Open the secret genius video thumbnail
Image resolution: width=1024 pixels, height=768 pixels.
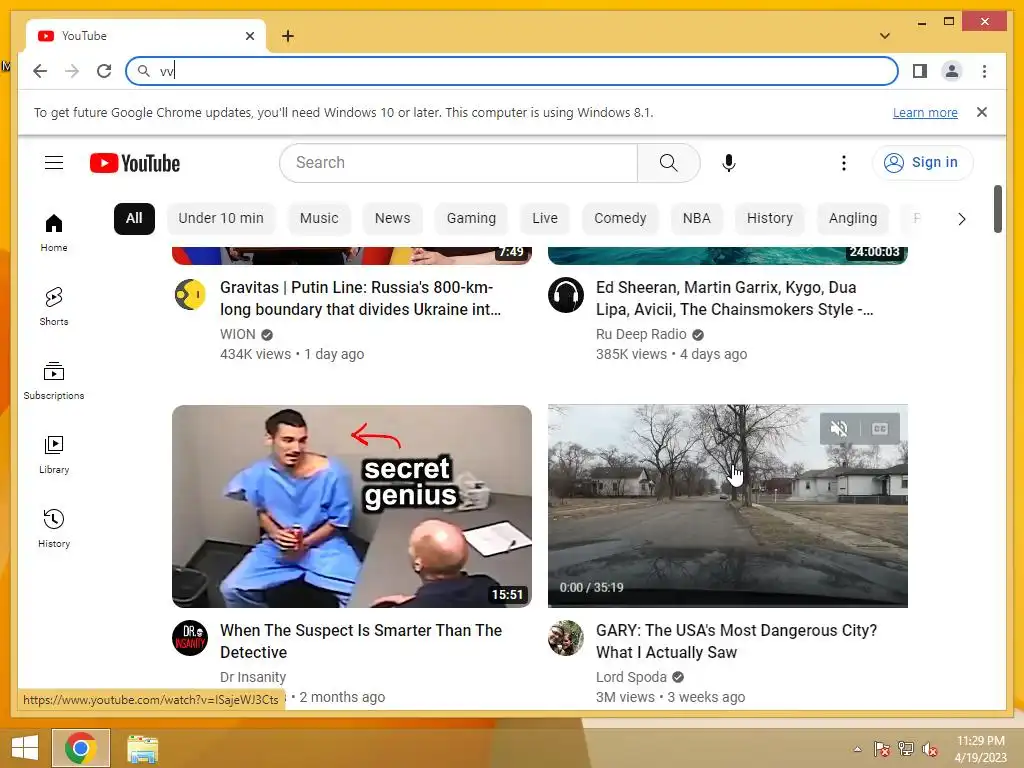351,506
